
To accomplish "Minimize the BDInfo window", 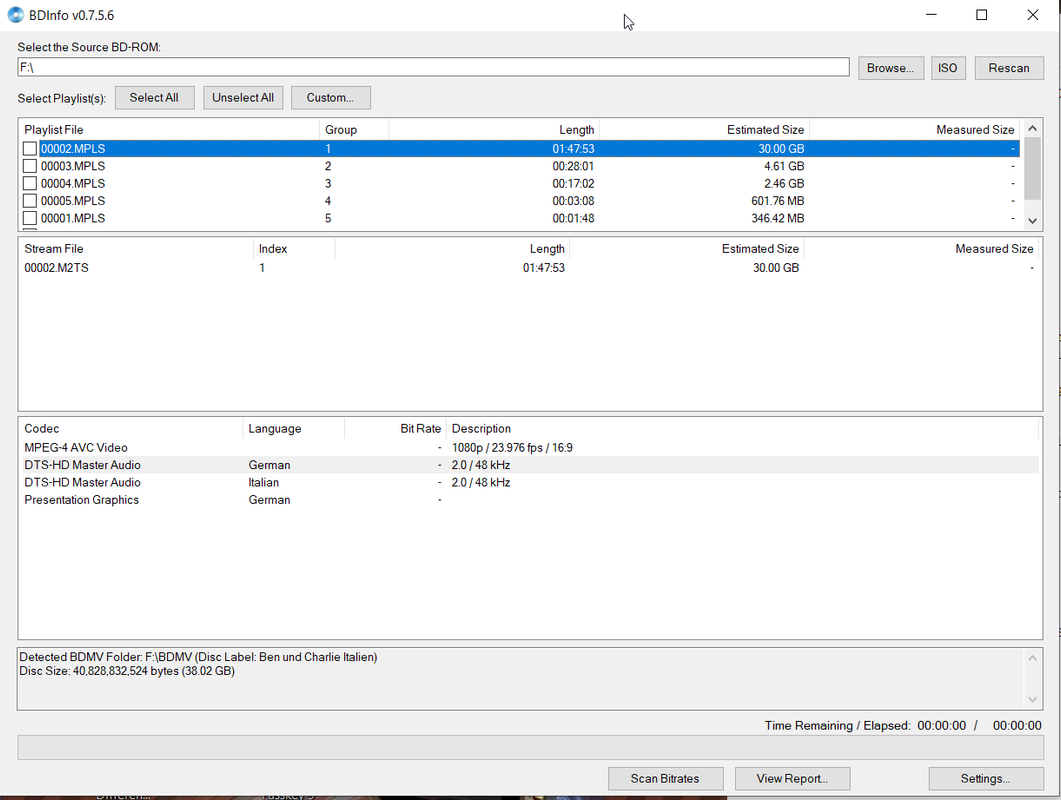I will click(x=931, y=15).
